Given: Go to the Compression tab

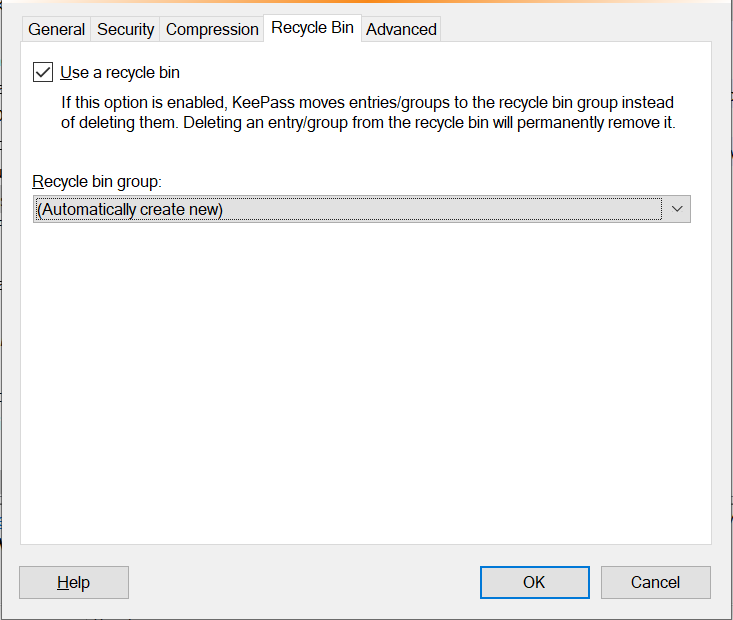Looking at the screenshot, I should (x=212, y=29).
